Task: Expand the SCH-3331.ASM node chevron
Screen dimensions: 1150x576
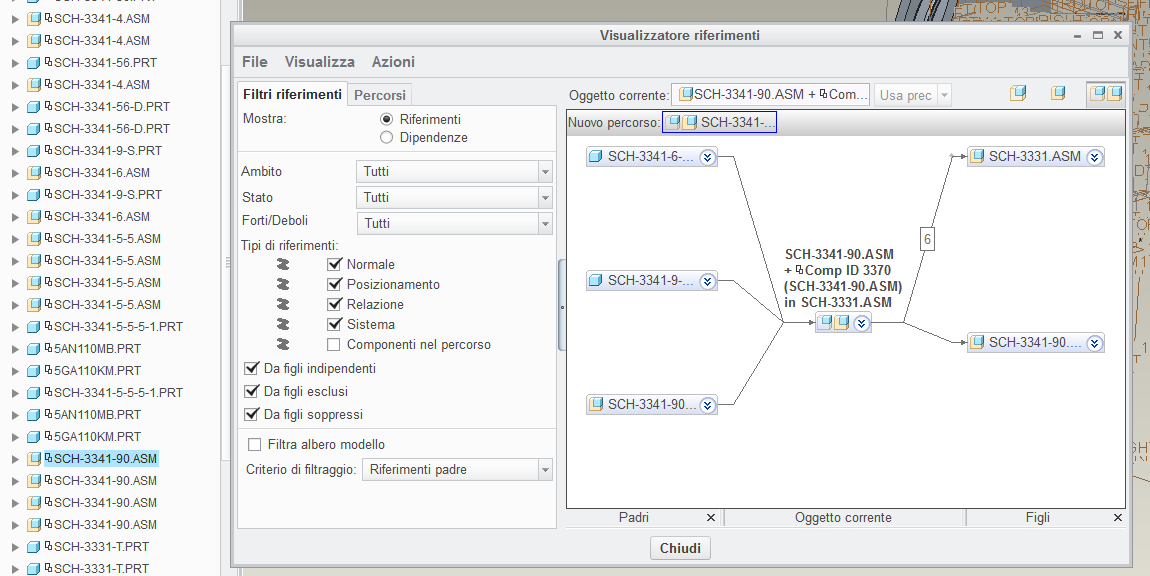Action: 1094,156
